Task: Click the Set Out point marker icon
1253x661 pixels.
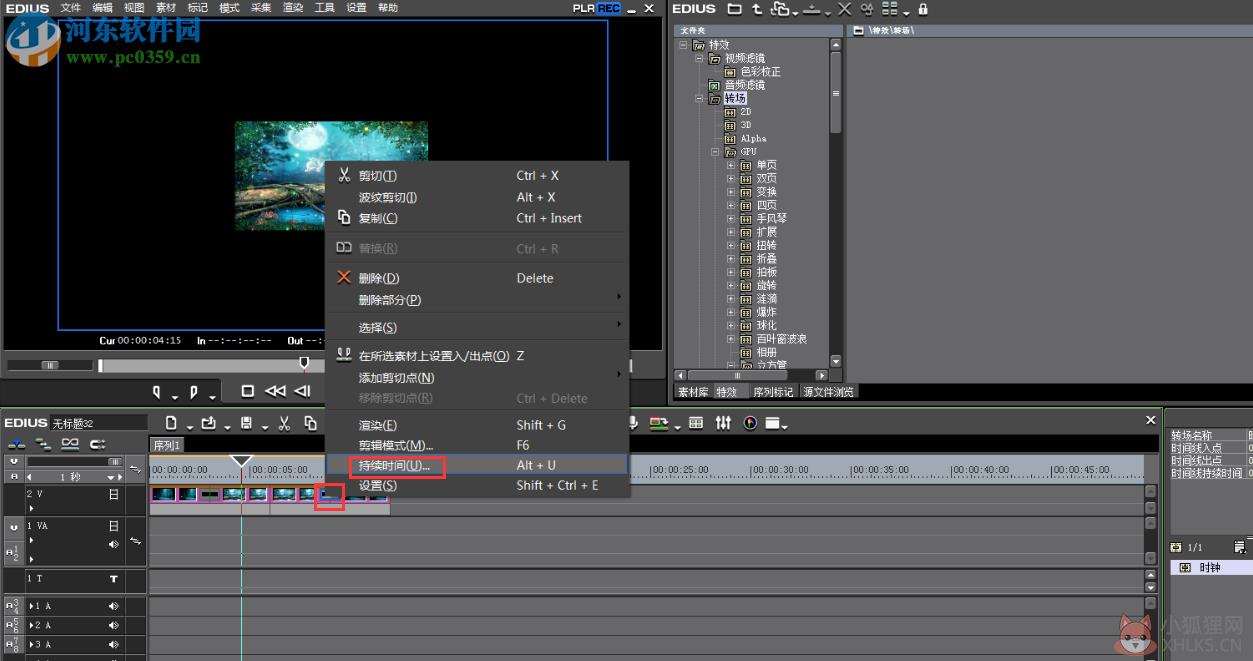Action: pyautogui.click(x=194, y=391)
